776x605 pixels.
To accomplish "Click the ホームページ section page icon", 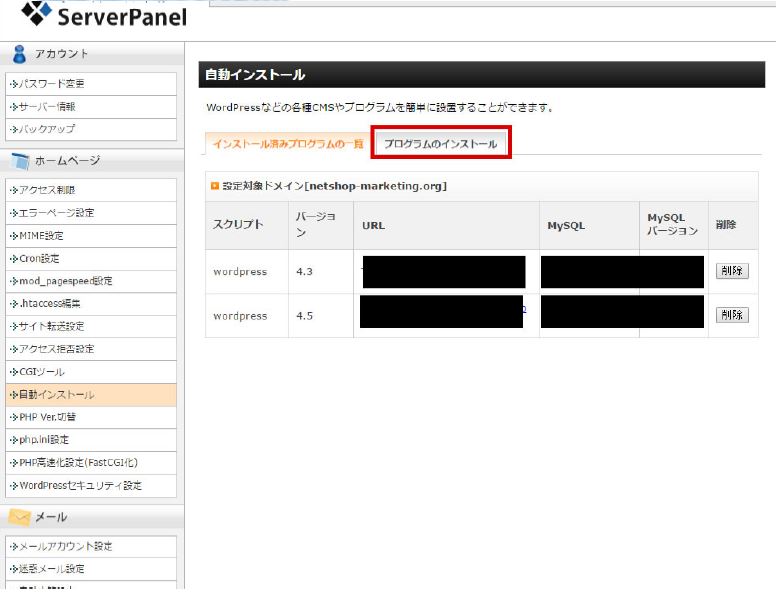I will 20,161.
